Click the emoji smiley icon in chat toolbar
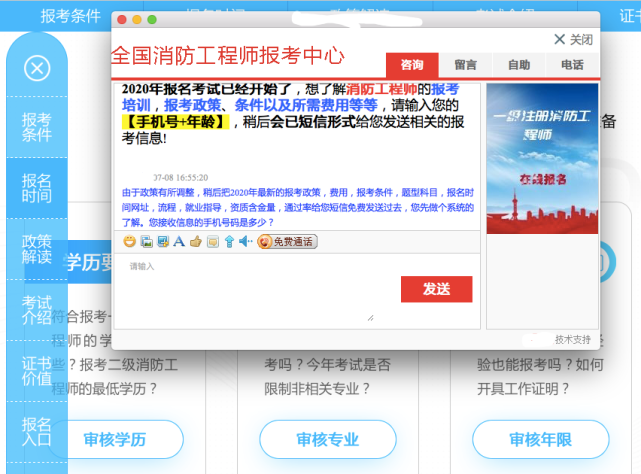Screen dimensions: 641x474 tap(129, 242)
